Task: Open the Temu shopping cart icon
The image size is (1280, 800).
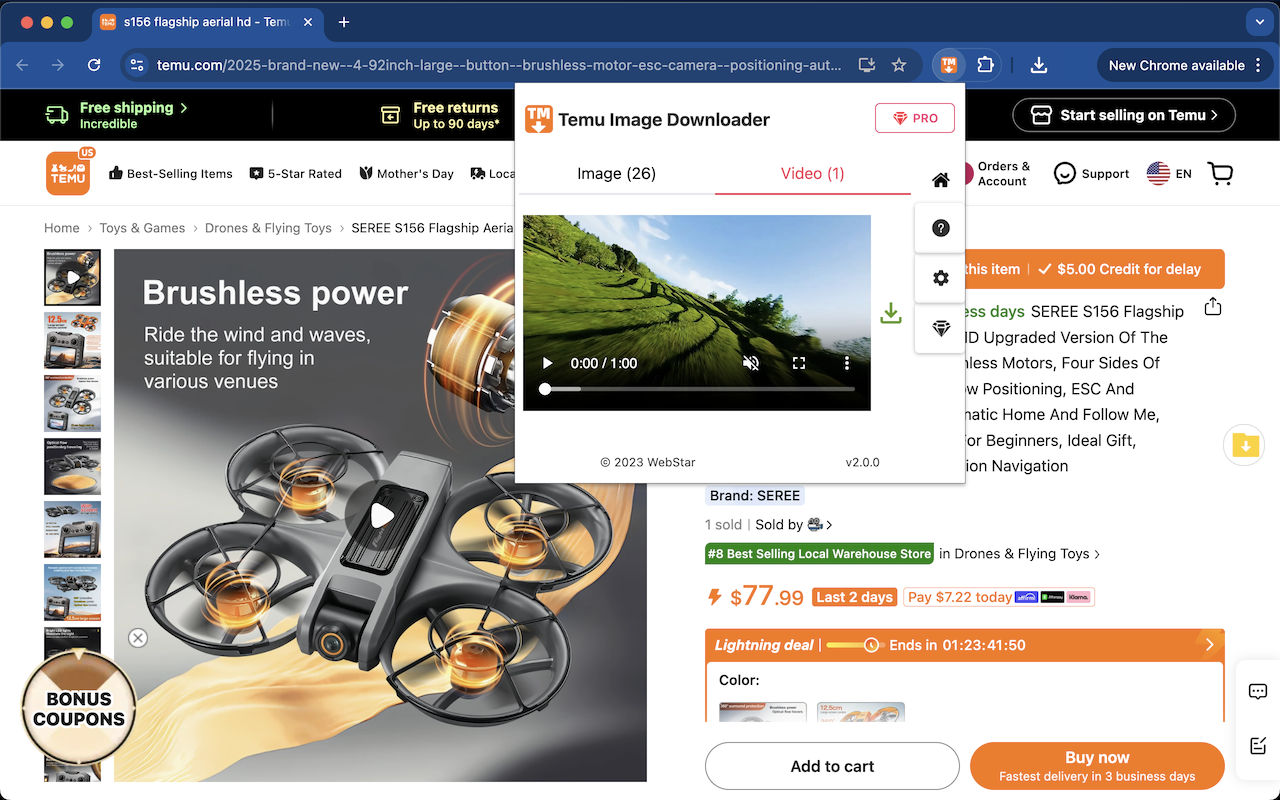Action: click(1220, 173)
